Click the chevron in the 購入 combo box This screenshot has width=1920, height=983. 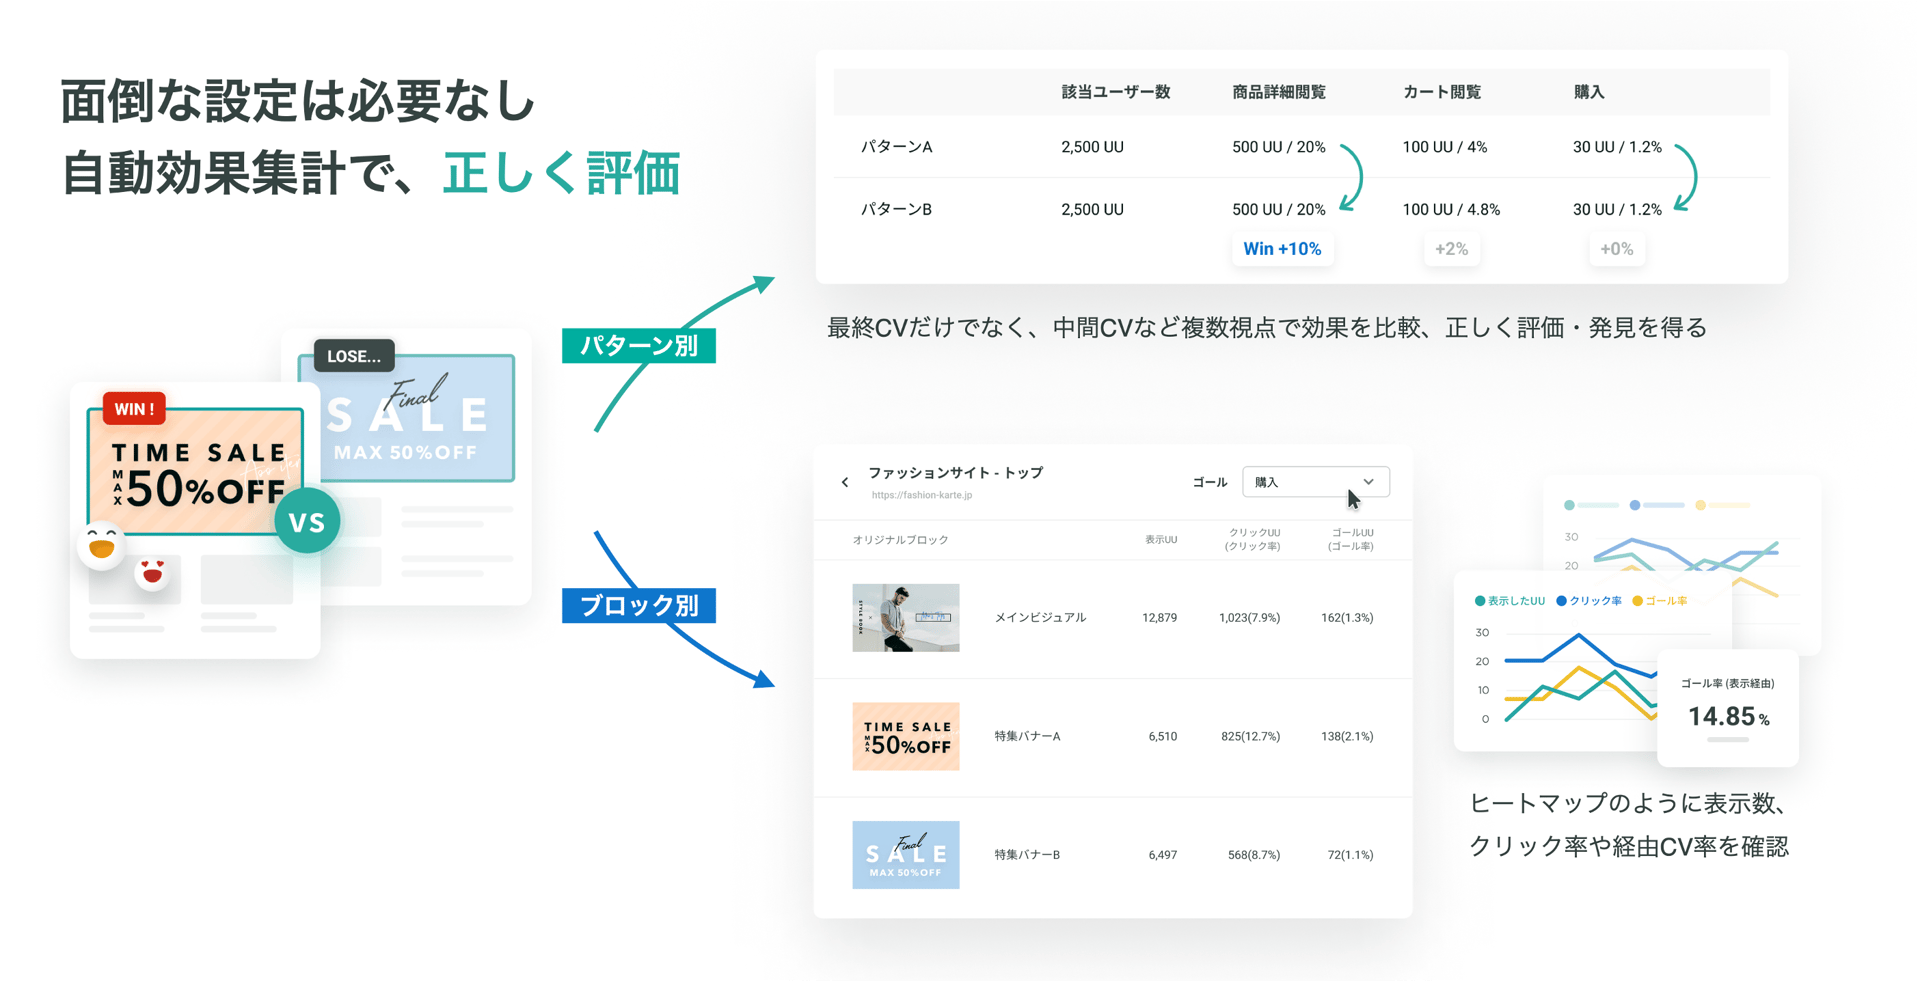click(1369, 482)
